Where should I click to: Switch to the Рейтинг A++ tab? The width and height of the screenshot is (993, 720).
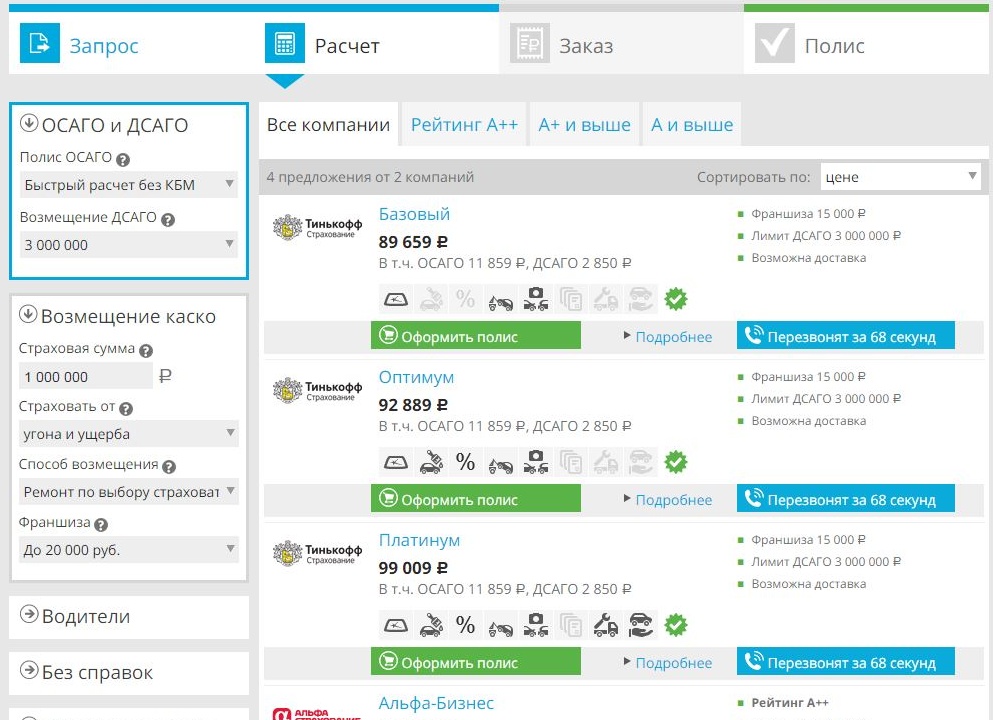pos(464,125)
